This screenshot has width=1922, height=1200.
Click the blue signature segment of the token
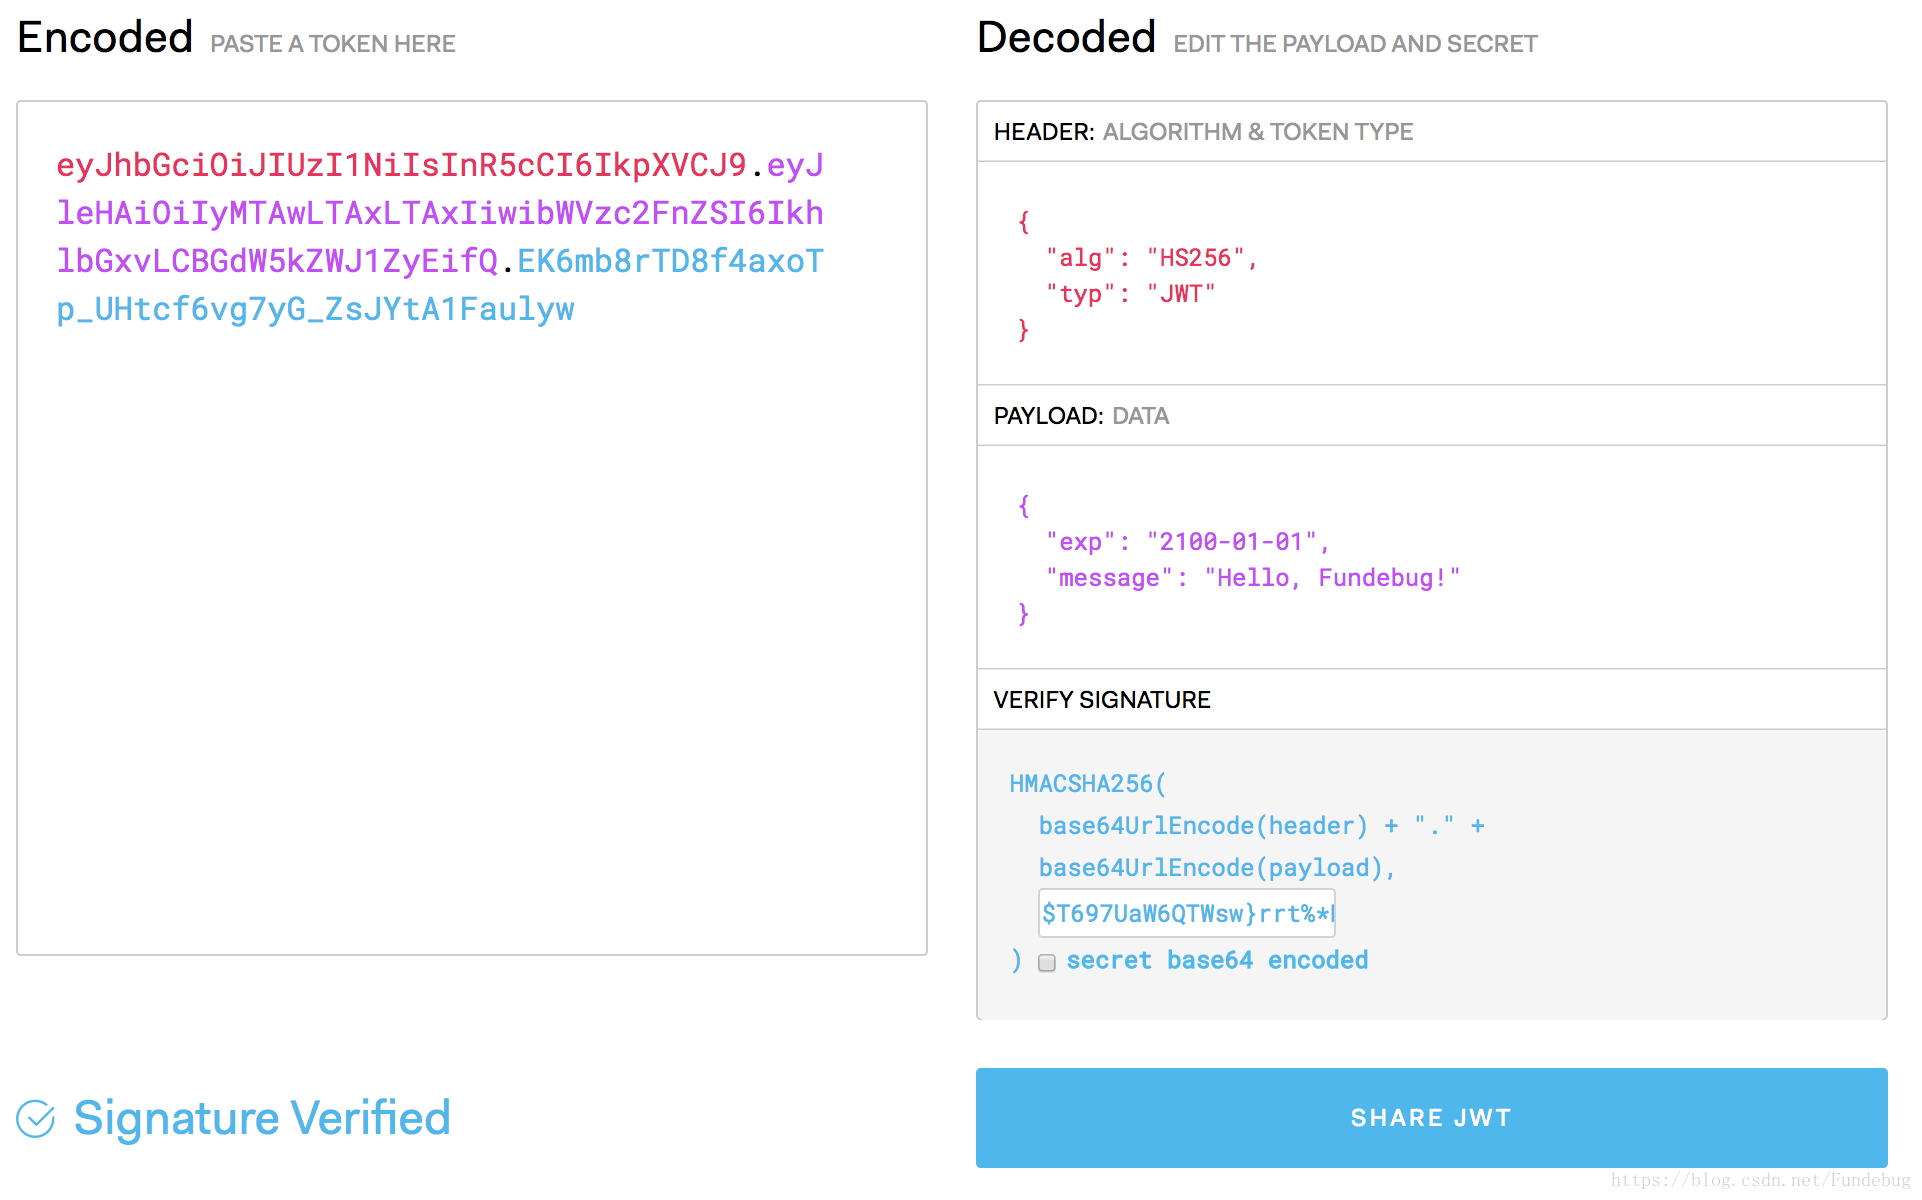(x=315, y=309)
